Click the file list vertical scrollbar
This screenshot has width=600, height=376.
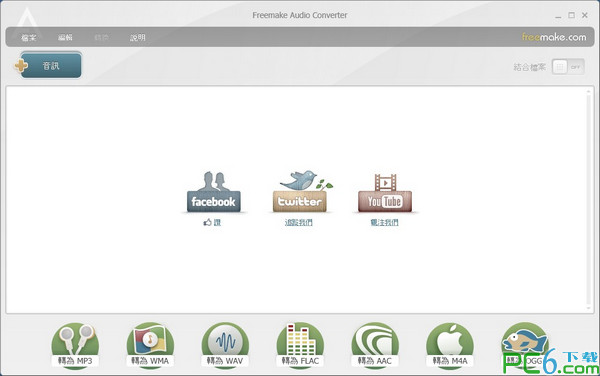click(x=589, y=200)
